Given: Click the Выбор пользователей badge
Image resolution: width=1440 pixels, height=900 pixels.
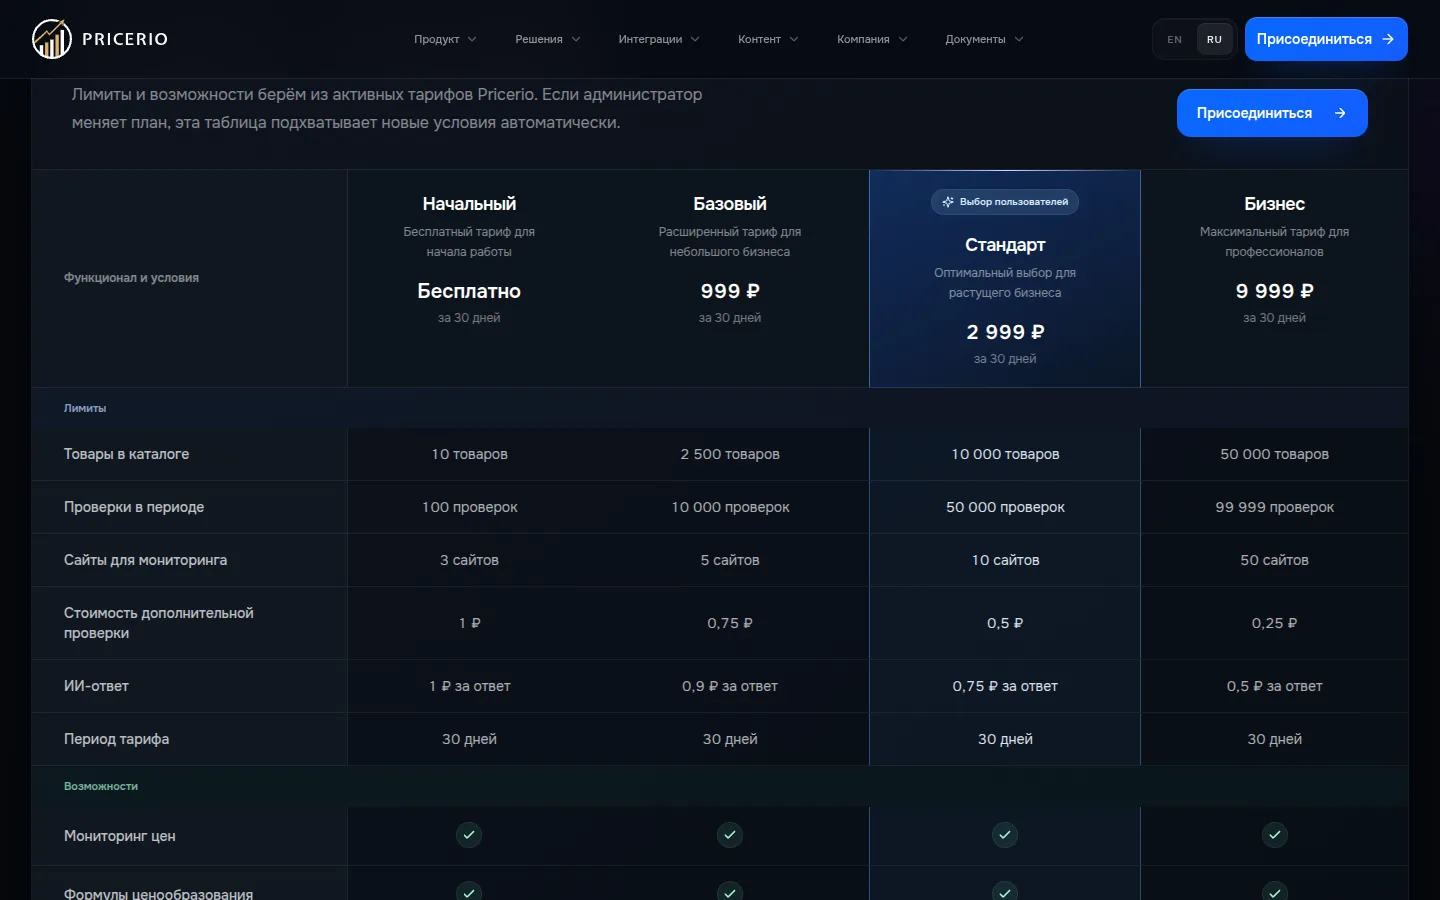Looking at the screenshot, I should tap(1005, 202).
